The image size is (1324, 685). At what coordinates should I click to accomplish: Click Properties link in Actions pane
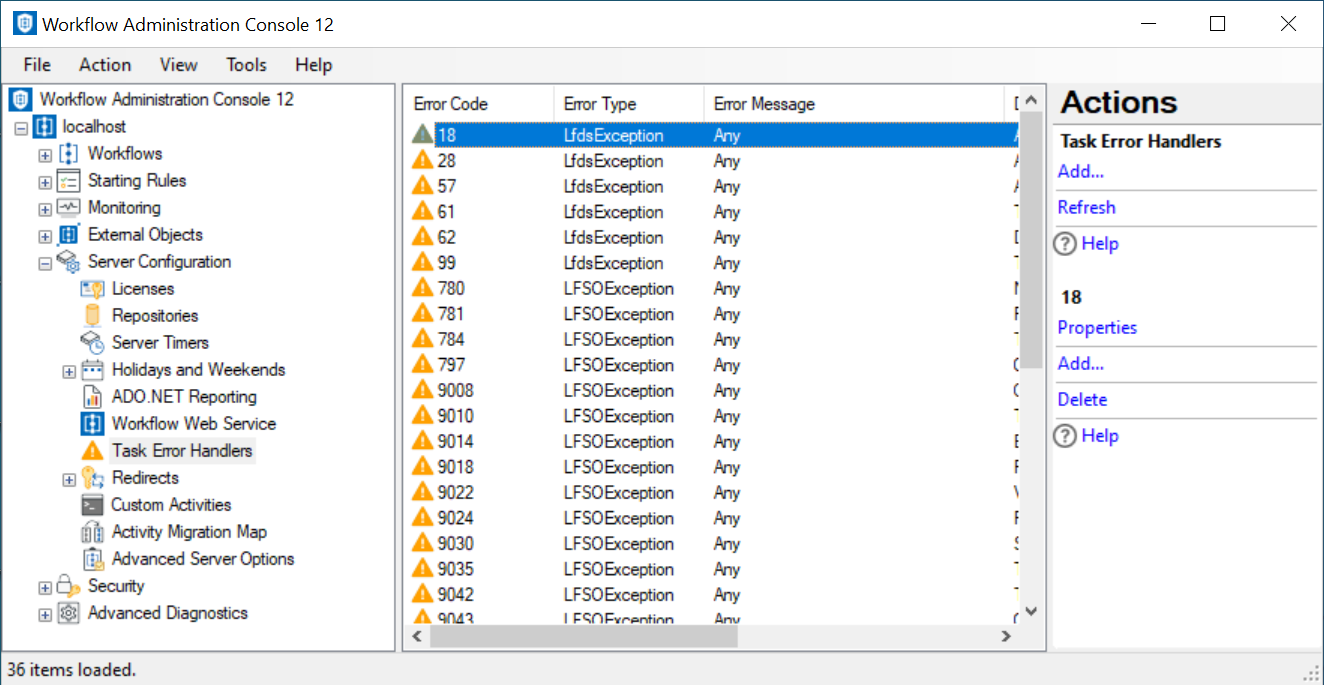click(1097, 327)
